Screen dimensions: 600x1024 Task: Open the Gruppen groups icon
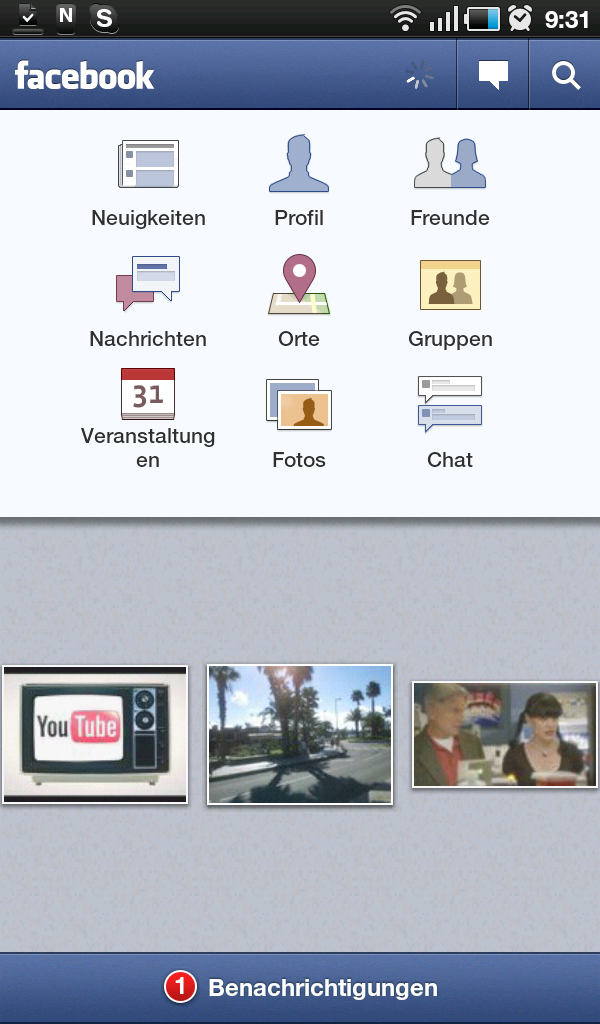coord(450,285)
